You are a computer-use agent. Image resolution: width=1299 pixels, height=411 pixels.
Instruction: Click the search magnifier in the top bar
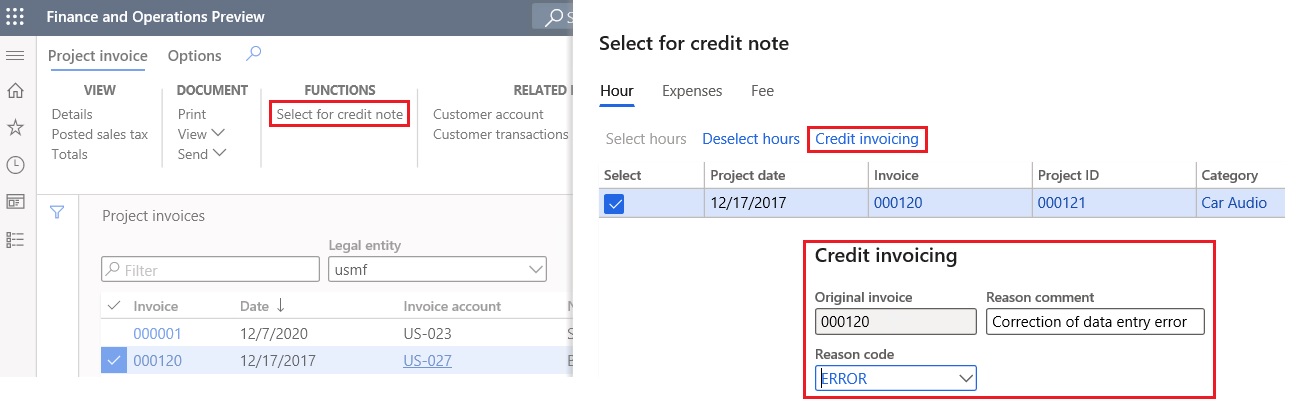553,17
